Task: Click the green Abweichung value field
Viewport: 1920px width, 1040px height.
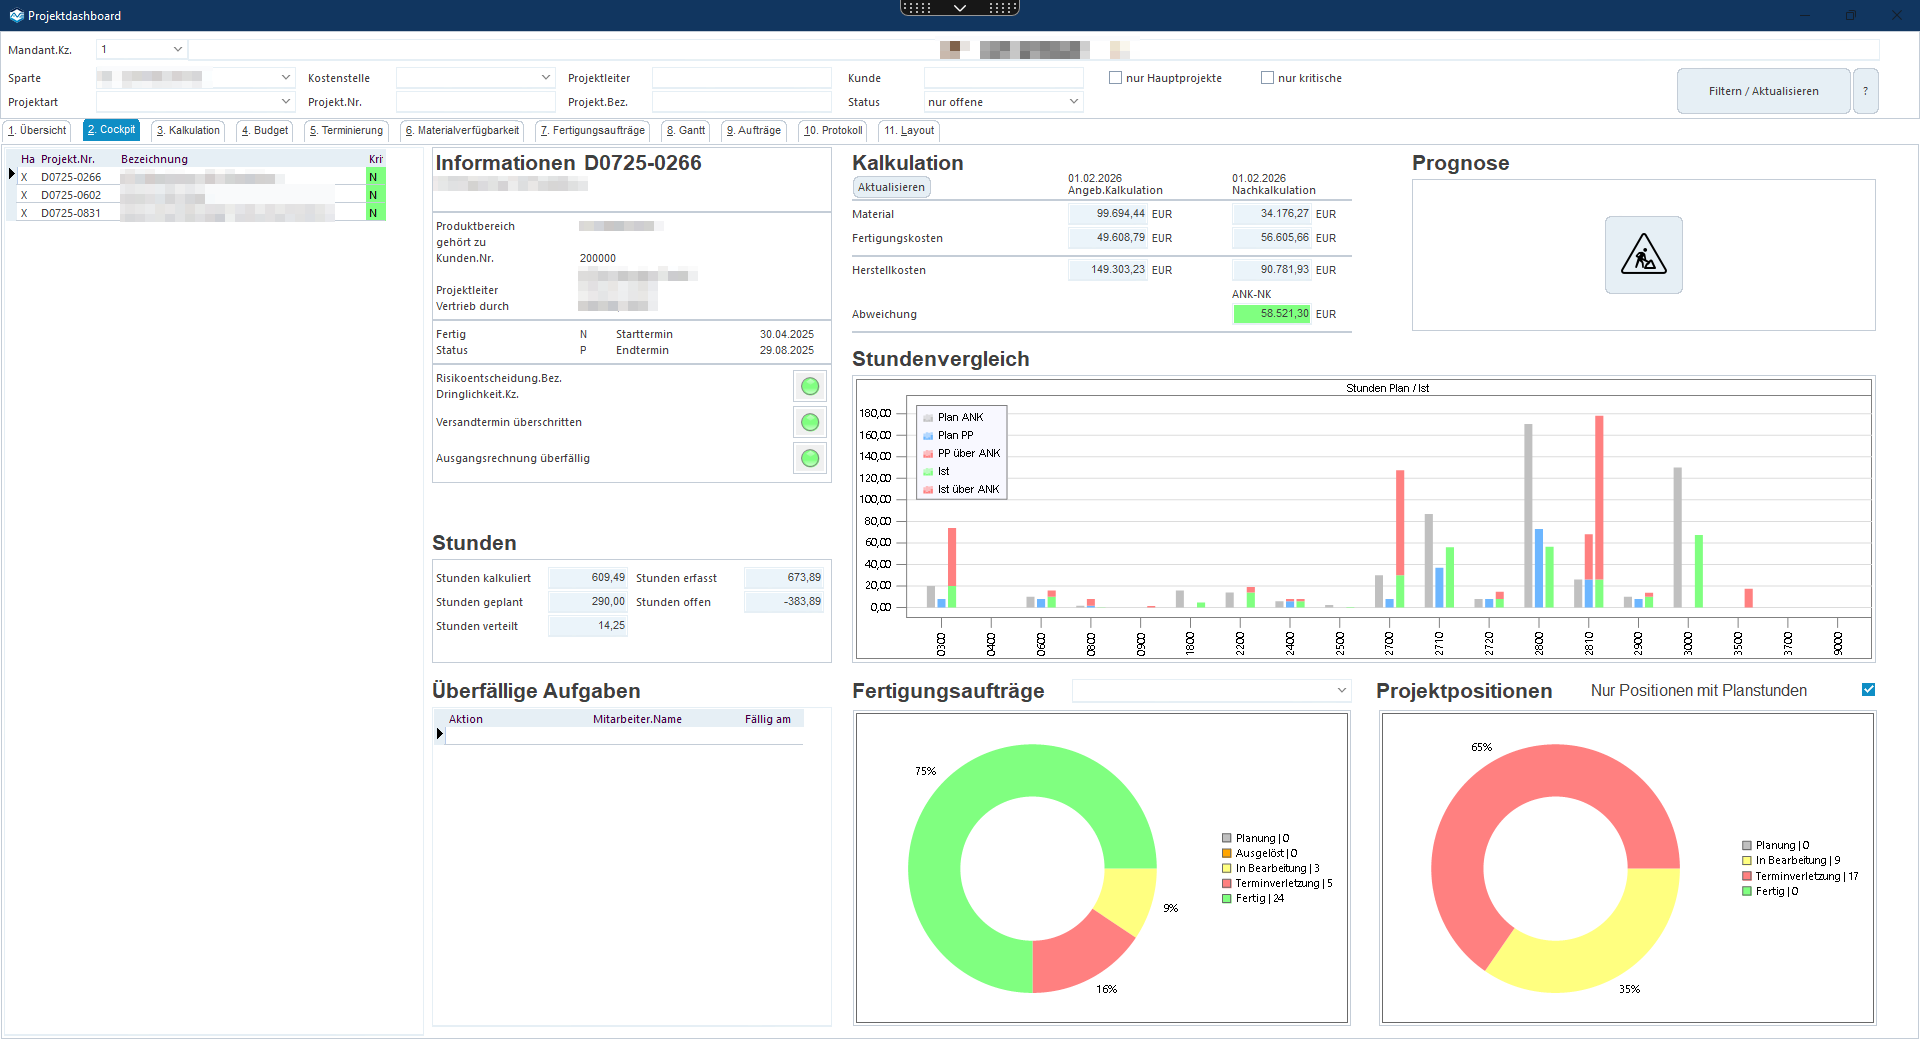Action: pos(1271,314)
